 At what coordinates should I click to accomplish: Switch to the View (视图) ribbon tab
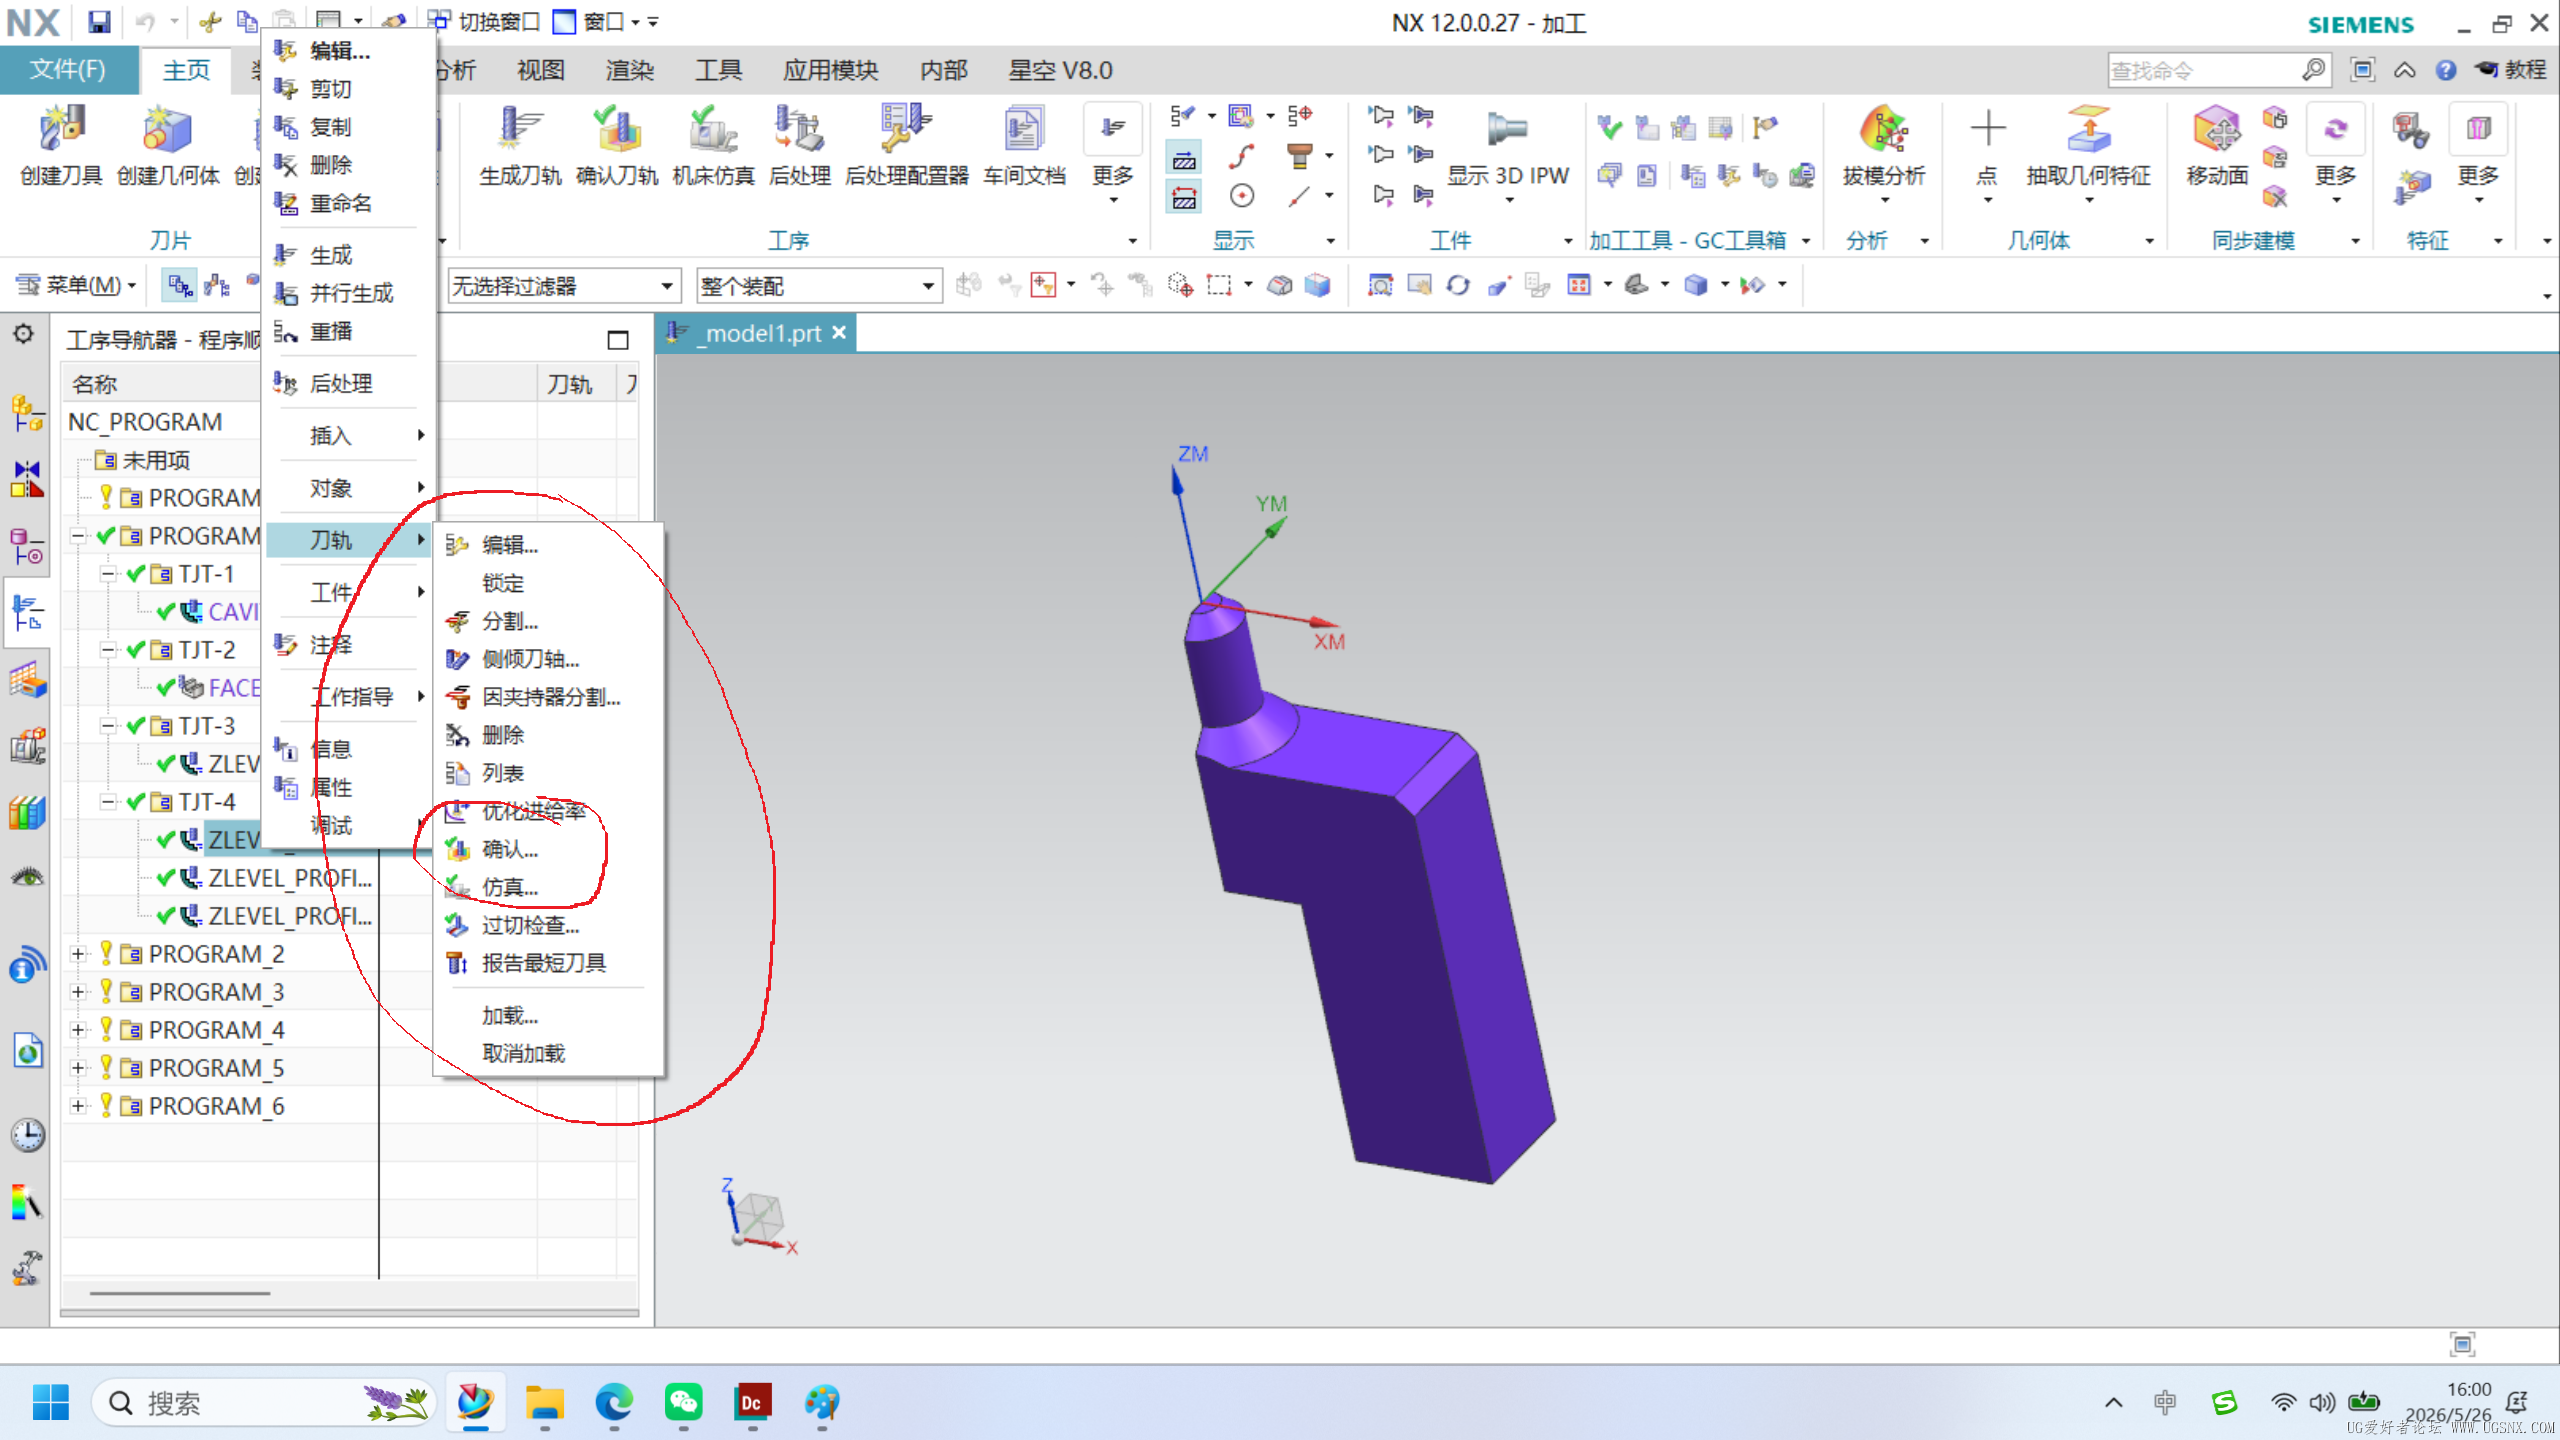(x=541, y=70)
